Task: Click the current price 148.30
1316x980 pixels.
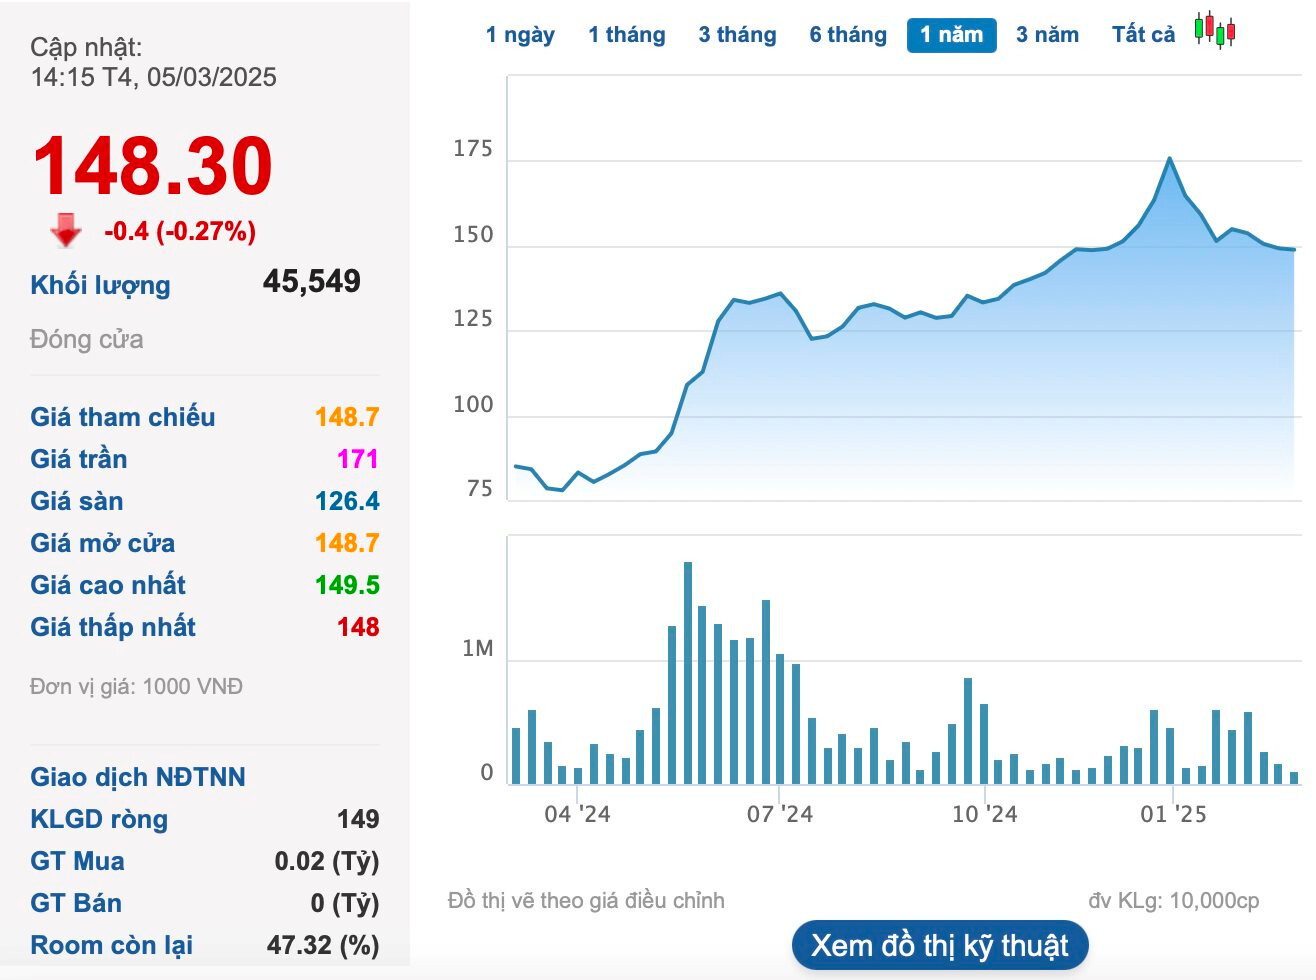Action: click(152, 166)
